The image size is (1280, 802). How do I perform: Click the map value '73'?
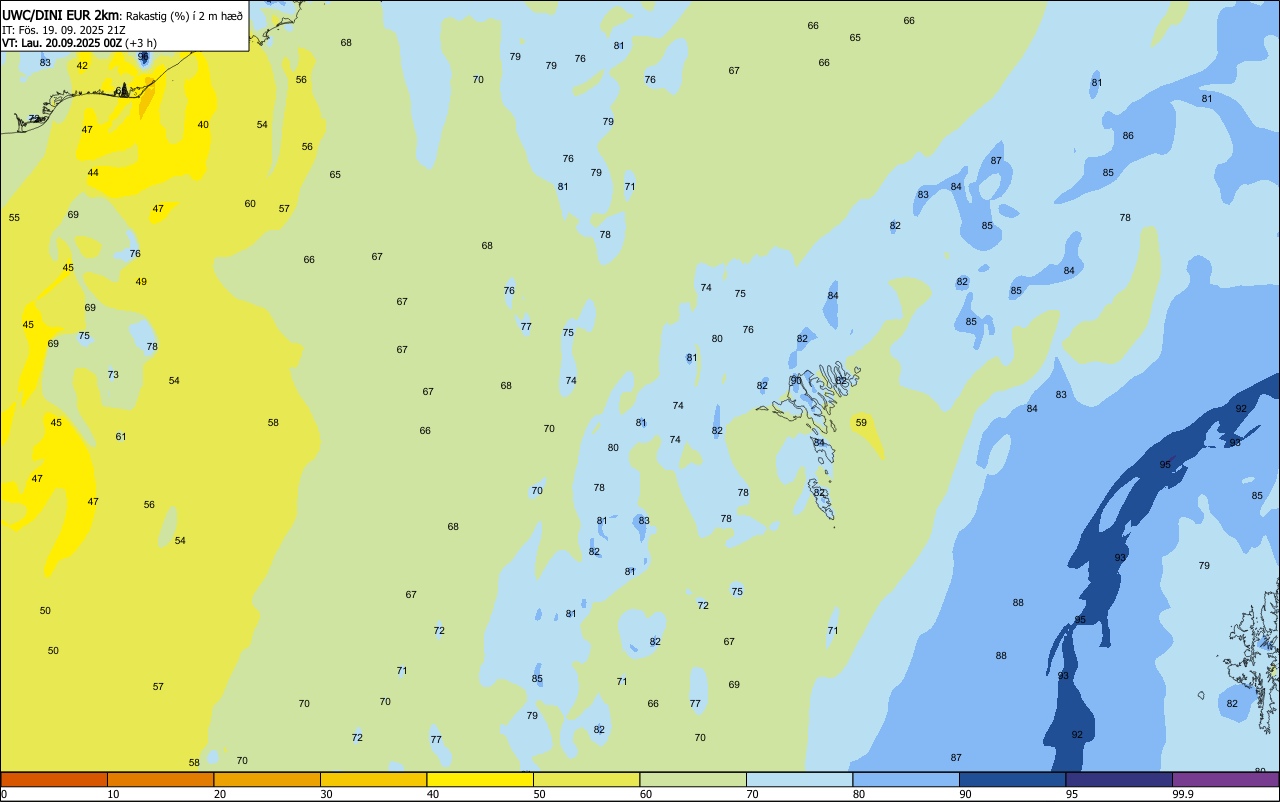pyautogui.click(x=113, y=375)
